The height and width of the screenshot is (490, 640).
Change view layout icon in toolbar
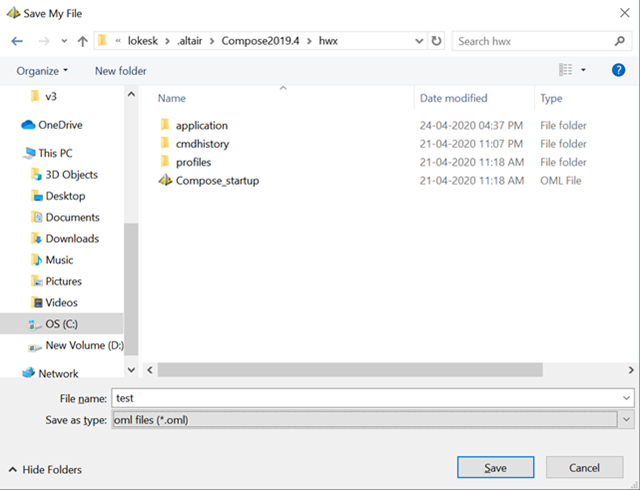[565, 70]
